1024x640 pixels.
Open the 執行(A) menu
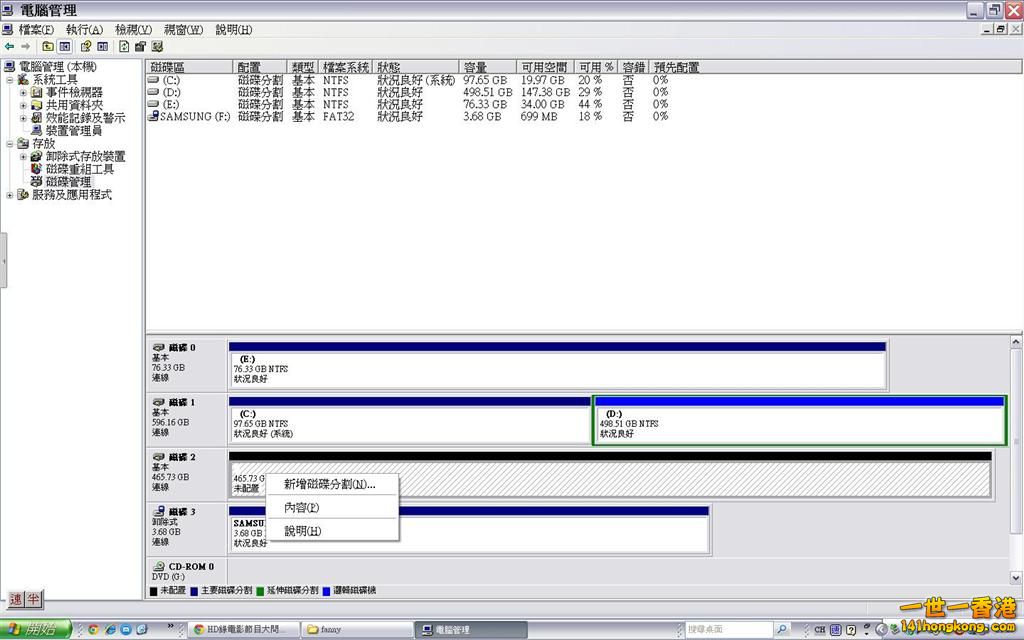coord(84,30)
